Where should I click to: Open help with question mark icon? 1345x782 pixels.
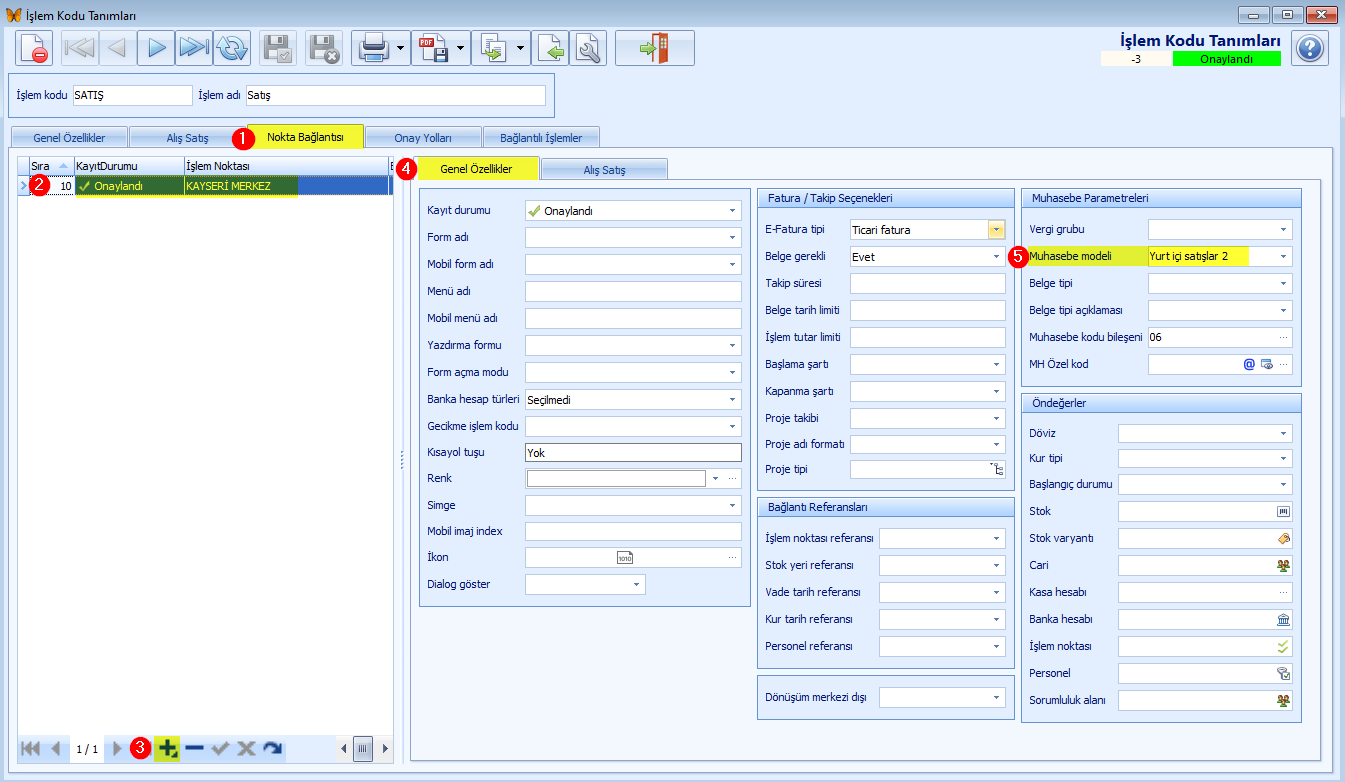coord(1310,48)
